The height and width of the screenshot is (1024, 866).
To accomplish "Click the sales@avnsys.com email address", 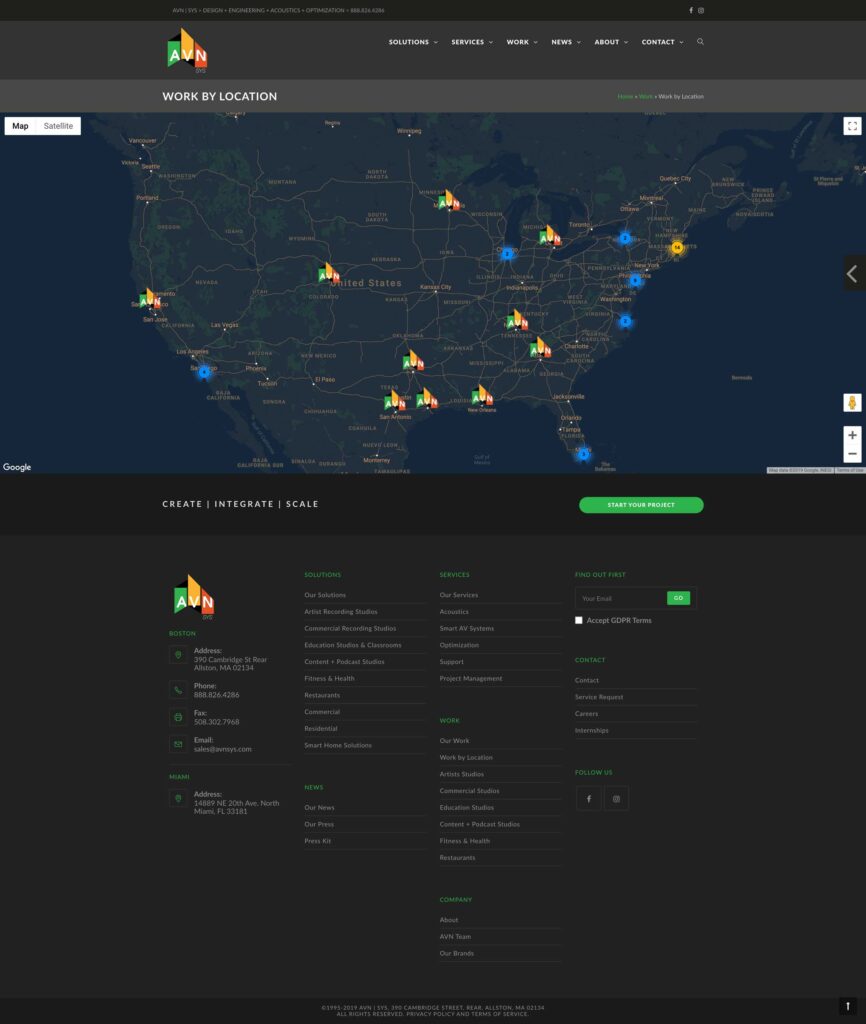I will coord(223,749).
